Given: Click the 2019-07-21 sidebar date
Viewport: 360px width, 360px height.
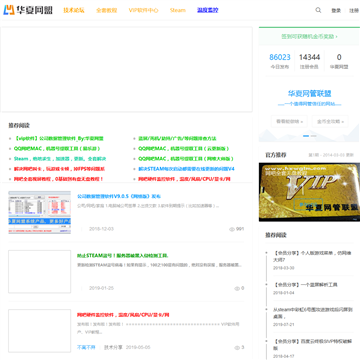Looking at the screenshot, I should click(x=284, y=324).
